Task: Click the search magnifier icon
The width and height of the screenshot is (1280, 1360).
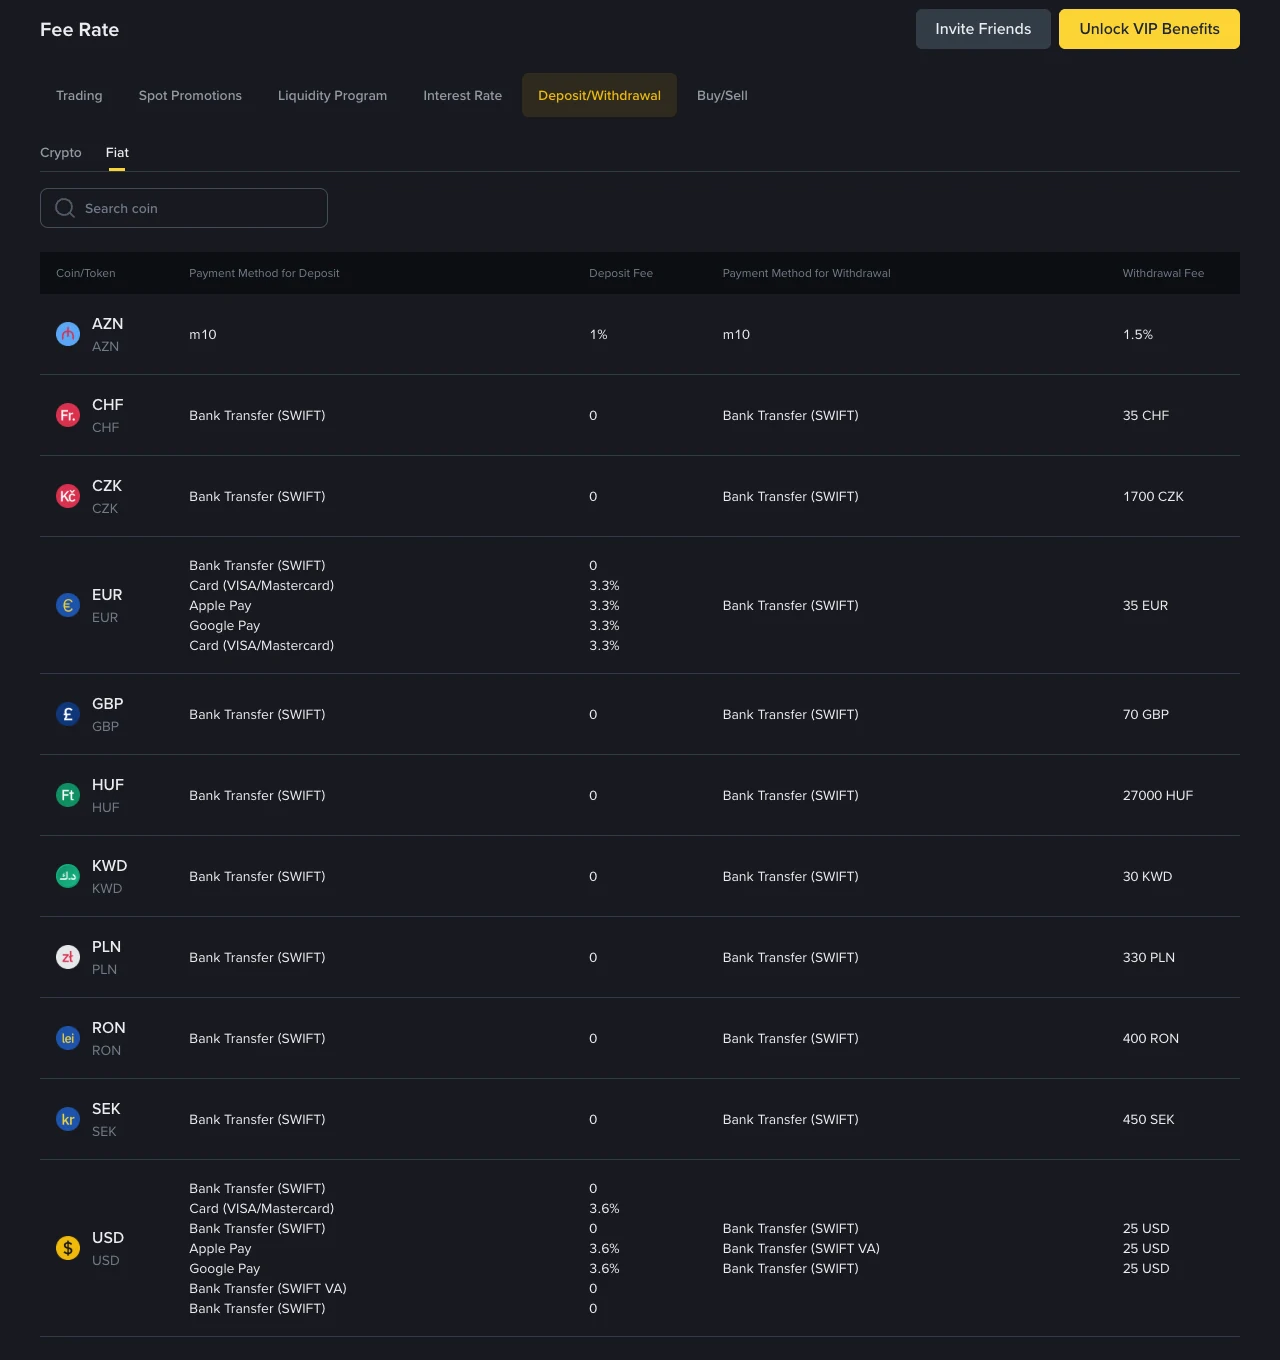Action: coord(65,208)
